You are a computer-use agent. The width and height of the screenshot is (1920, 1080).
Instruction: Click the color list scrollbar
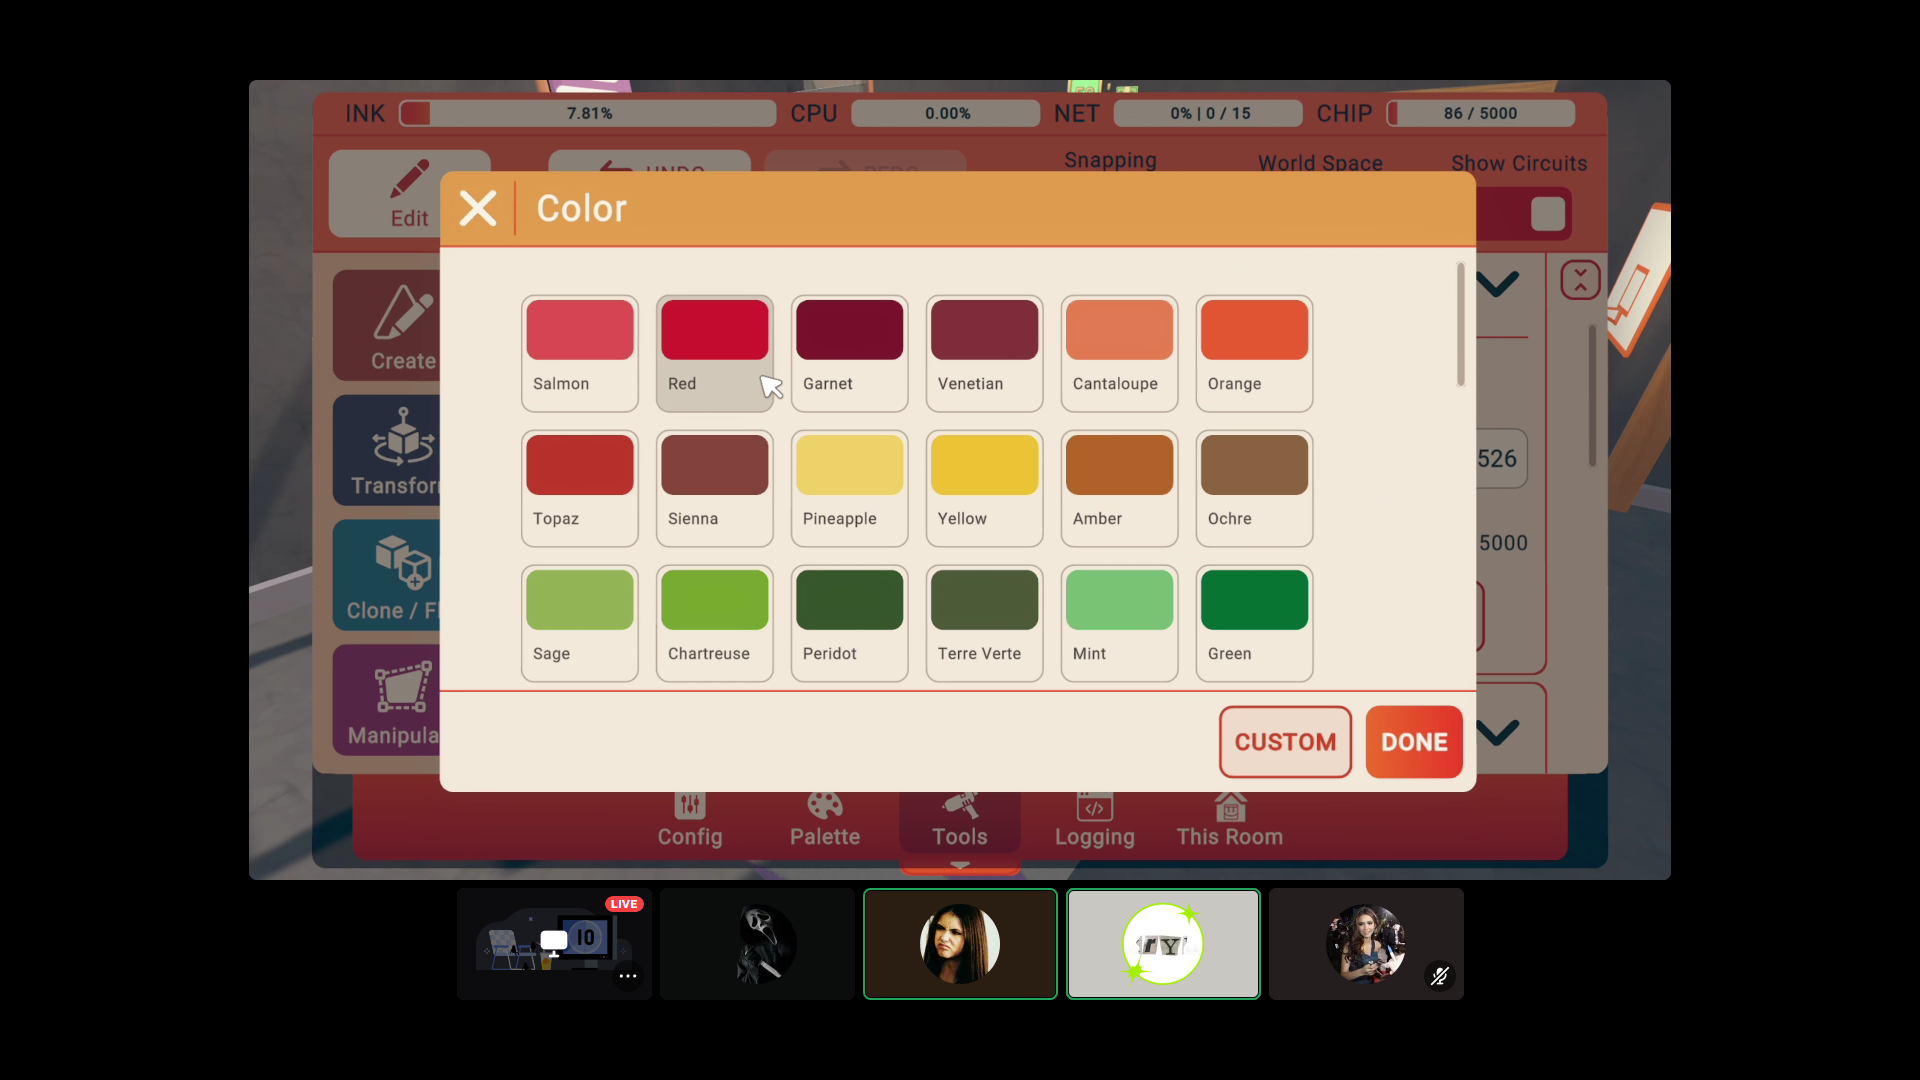[1461, 324]
